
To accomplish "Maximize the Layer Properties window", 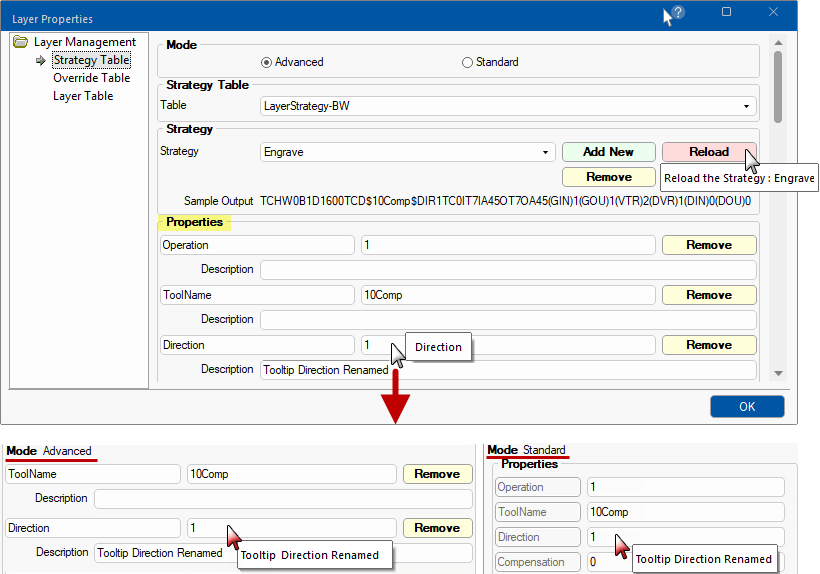I will [726, 13].
